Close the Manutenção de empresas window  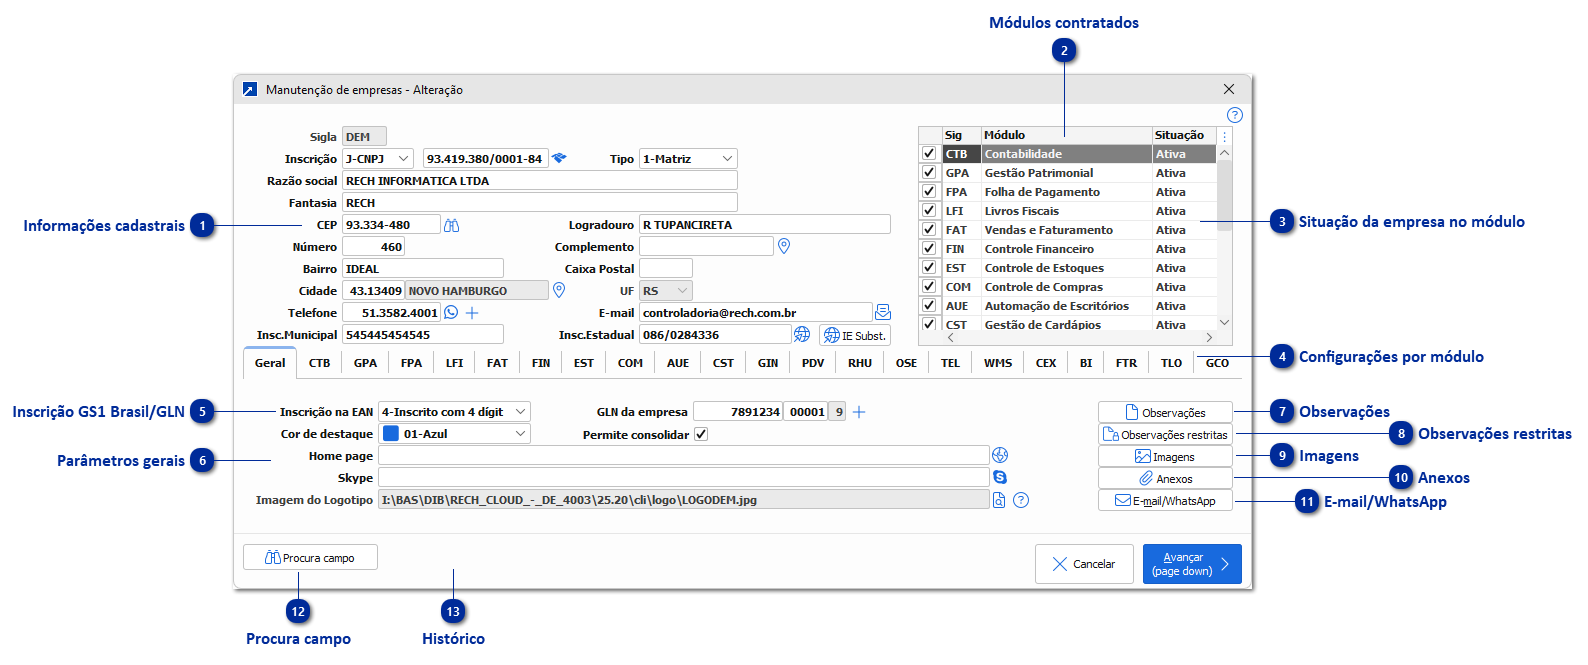[1229, 89]
